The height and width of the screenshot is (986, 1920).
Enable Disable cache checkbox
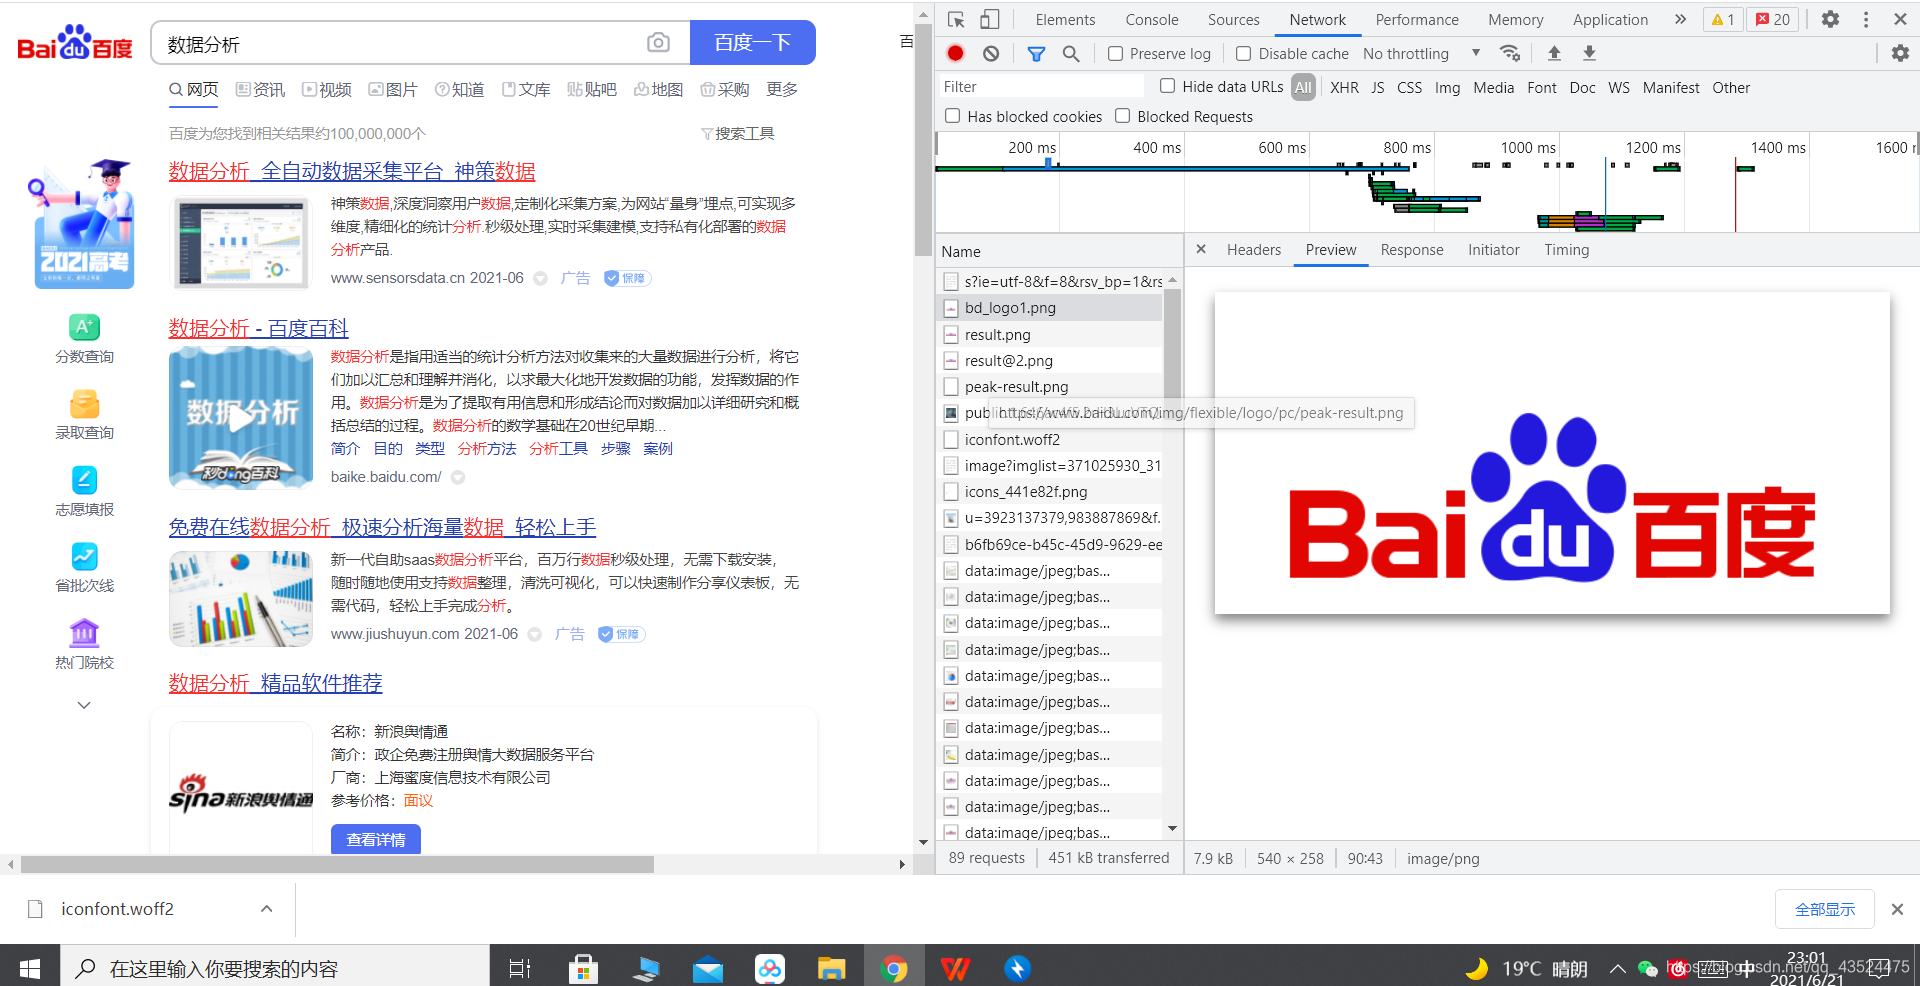1244,54
